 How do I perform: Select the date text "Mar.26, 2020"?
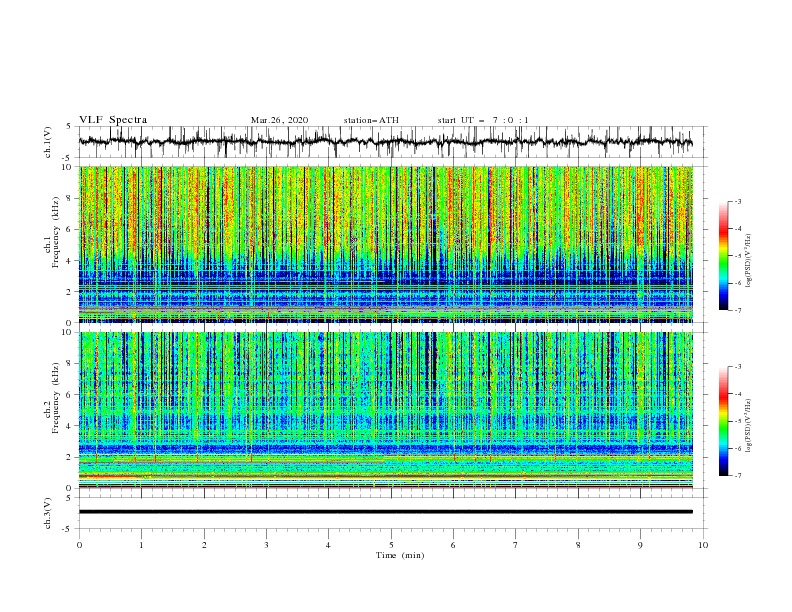(279, 120)
